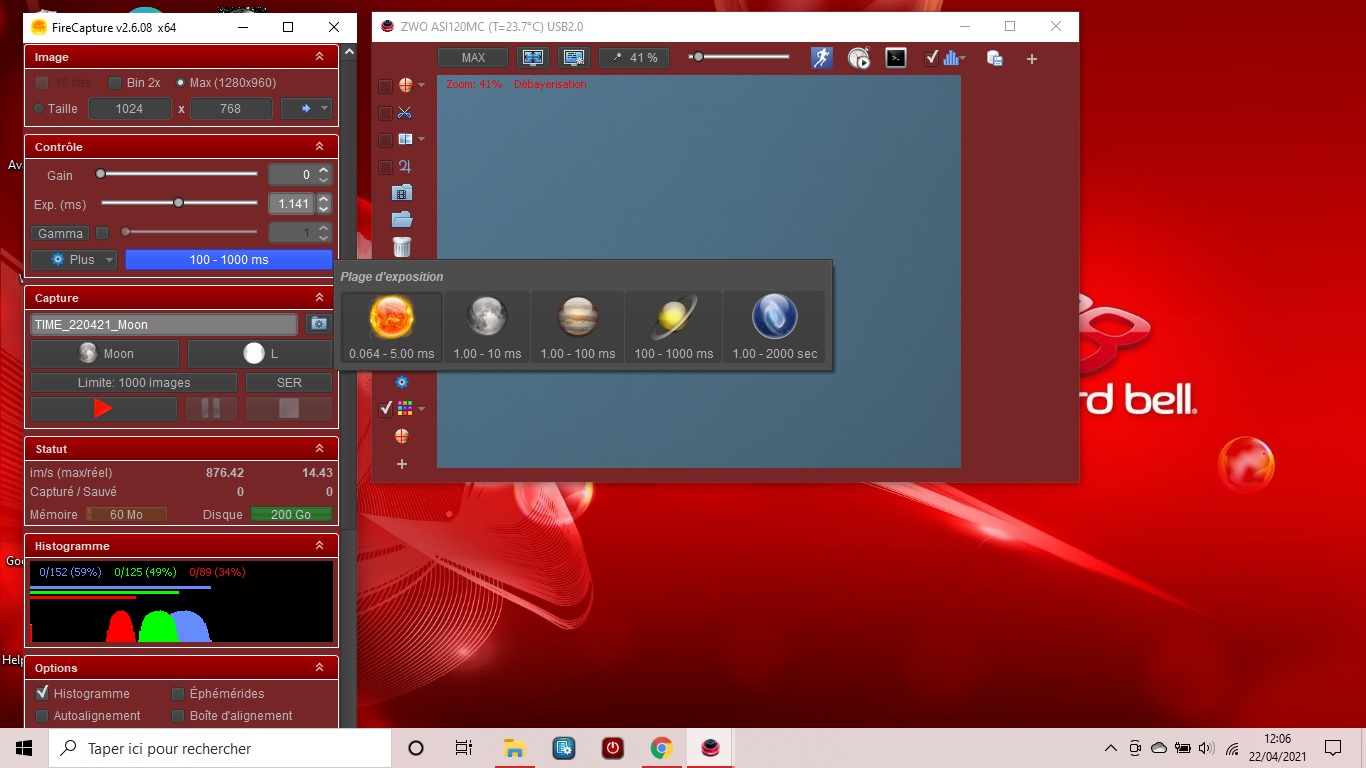Viewport: 1366px width, 768px height.
Task: Open the Plus settings dropdown
Action: pos(74,260)
